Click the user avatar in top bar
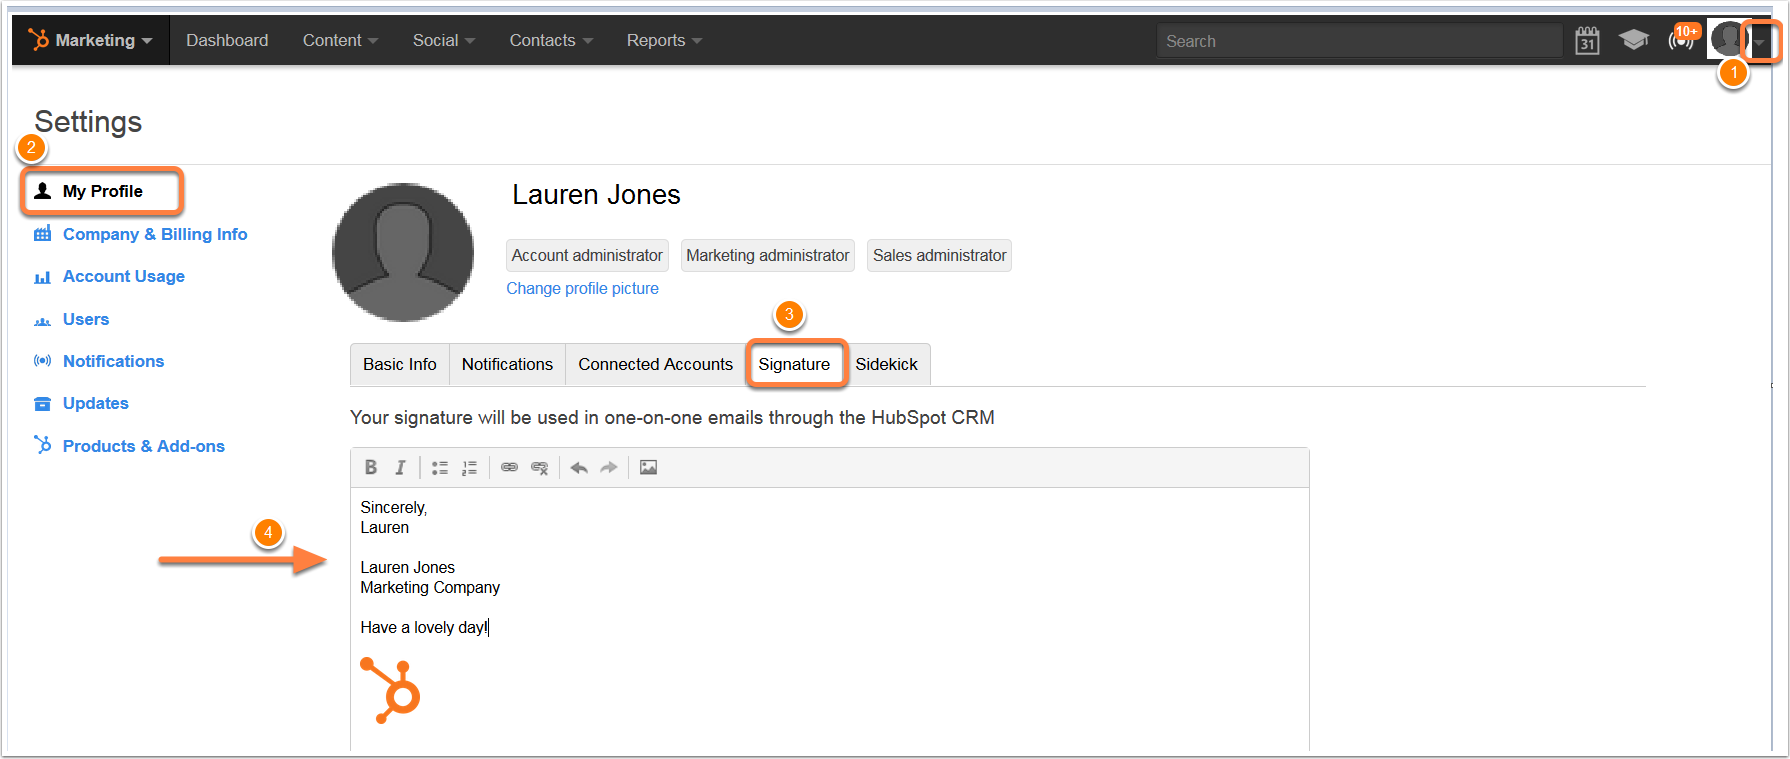Image resolution: width=1790 pixels, height=759 pixels. (x=1727, y=39)
